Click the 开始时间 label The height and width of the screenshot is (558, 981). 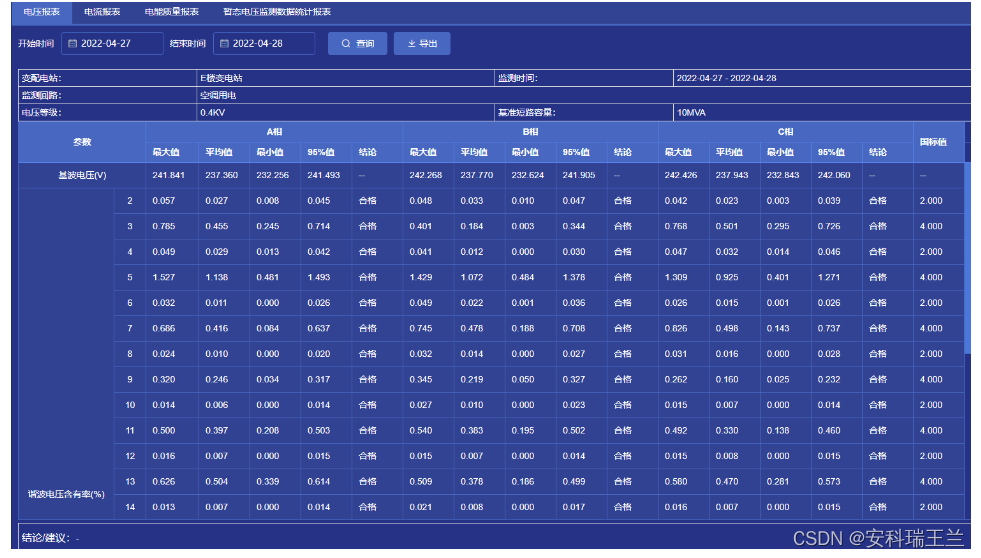click(36, 44)
